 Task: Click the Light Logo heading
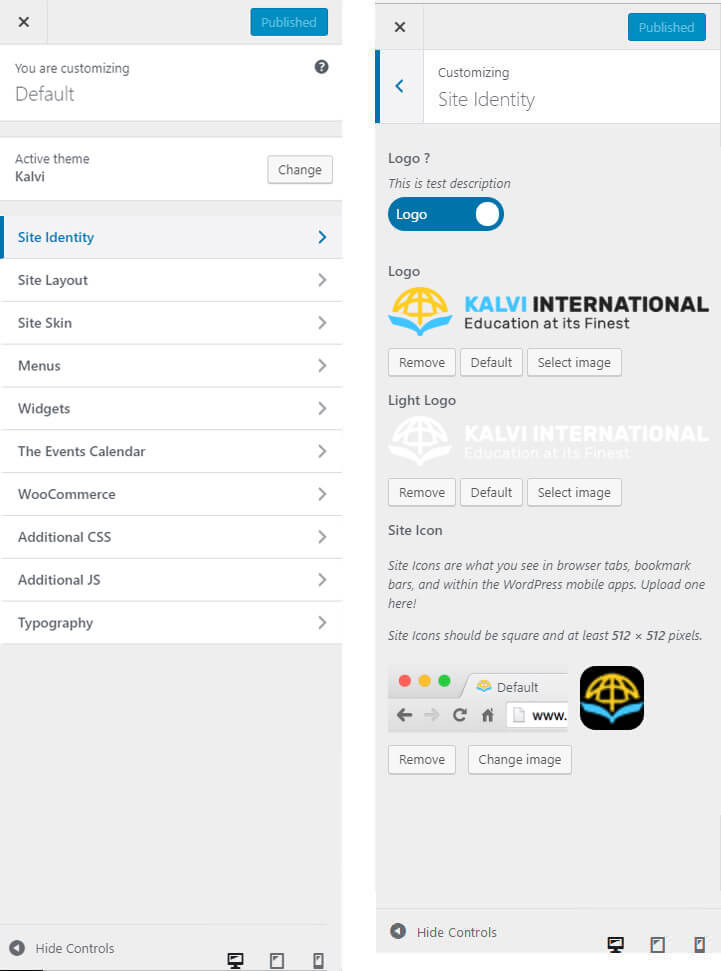tap(422, 401)
